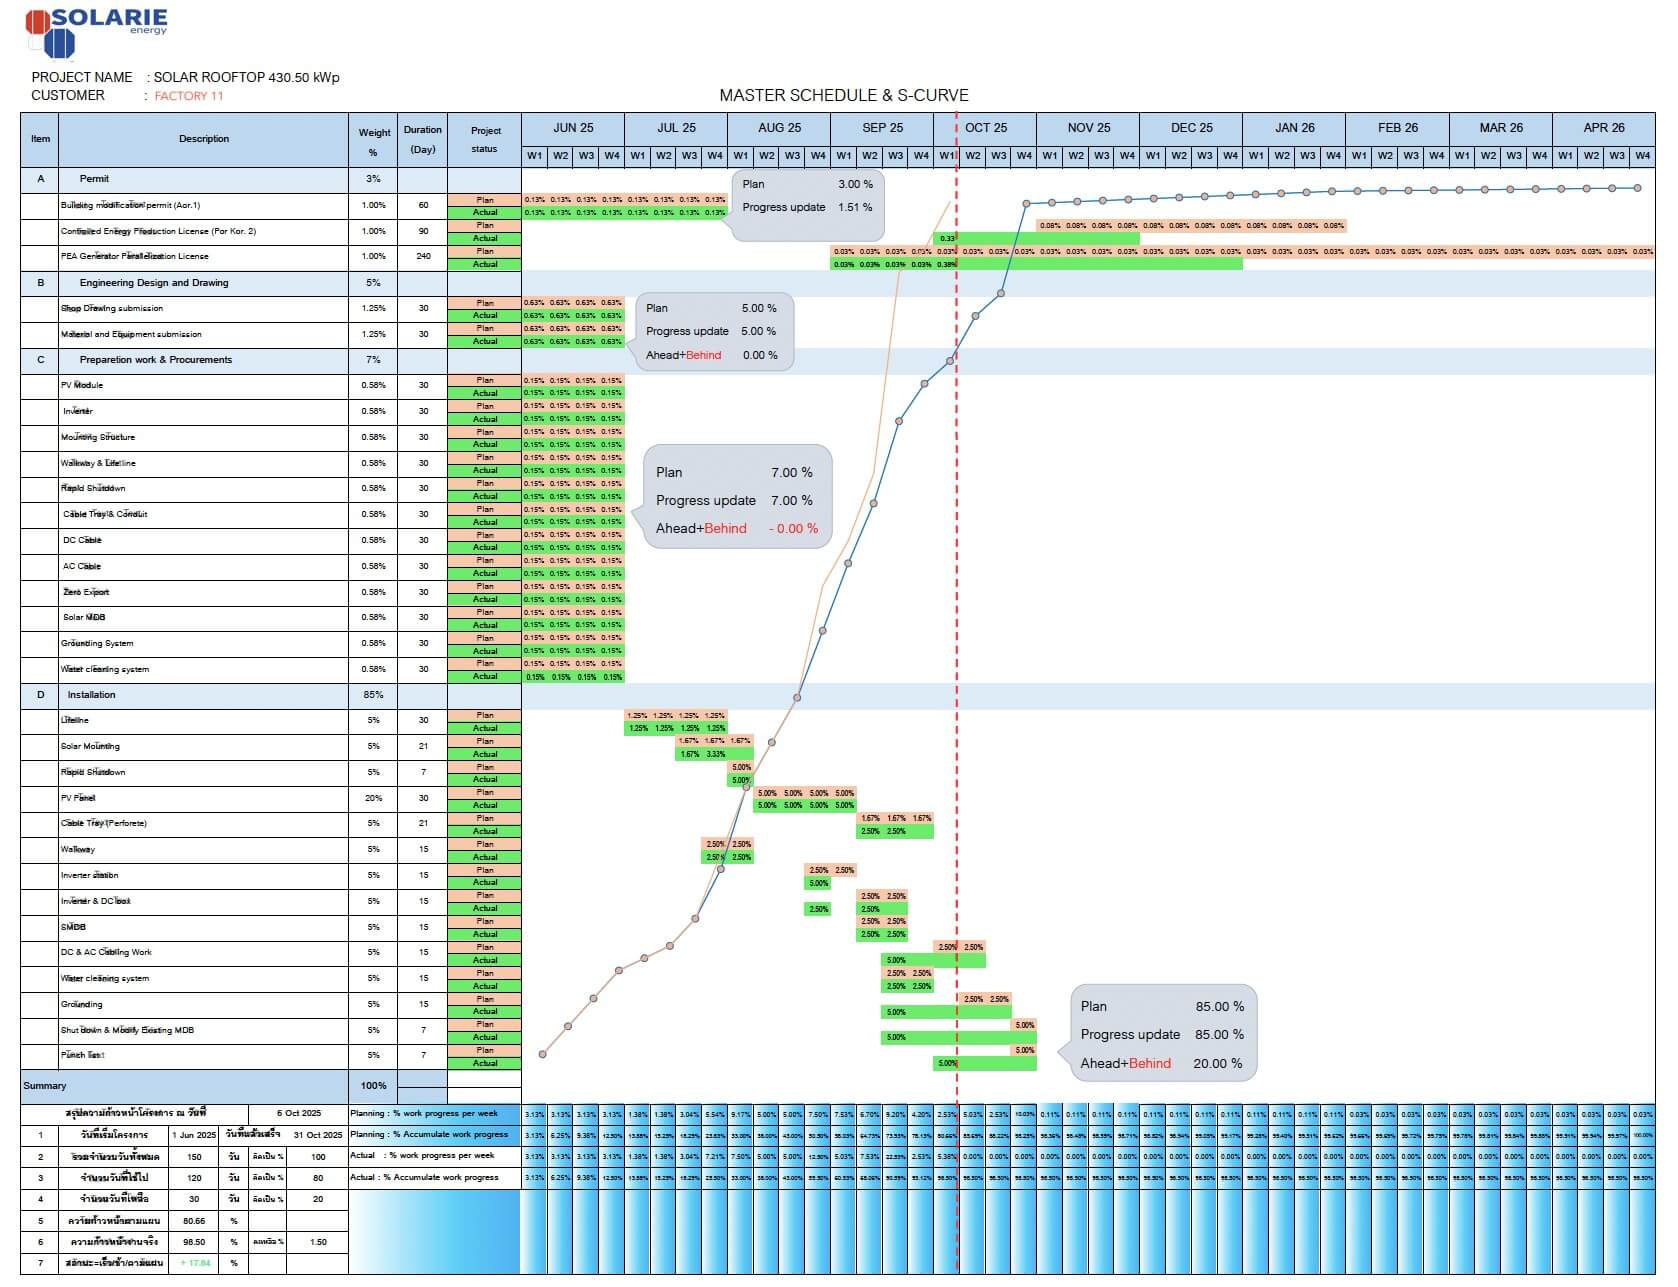Select the 6 Oct 2025 date cell
Screen dimensions: 1678x1287
(x=299, y=1114)
